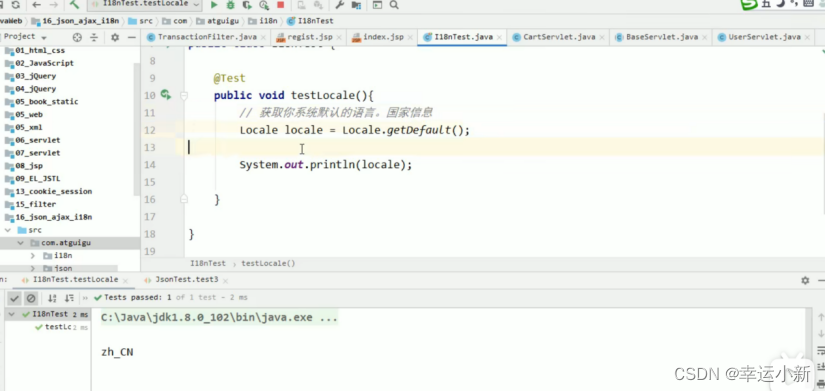Viewport: 826px width, 392px height.
Task: Switch to UserServlet.java tab
Action: pos(764,37)
